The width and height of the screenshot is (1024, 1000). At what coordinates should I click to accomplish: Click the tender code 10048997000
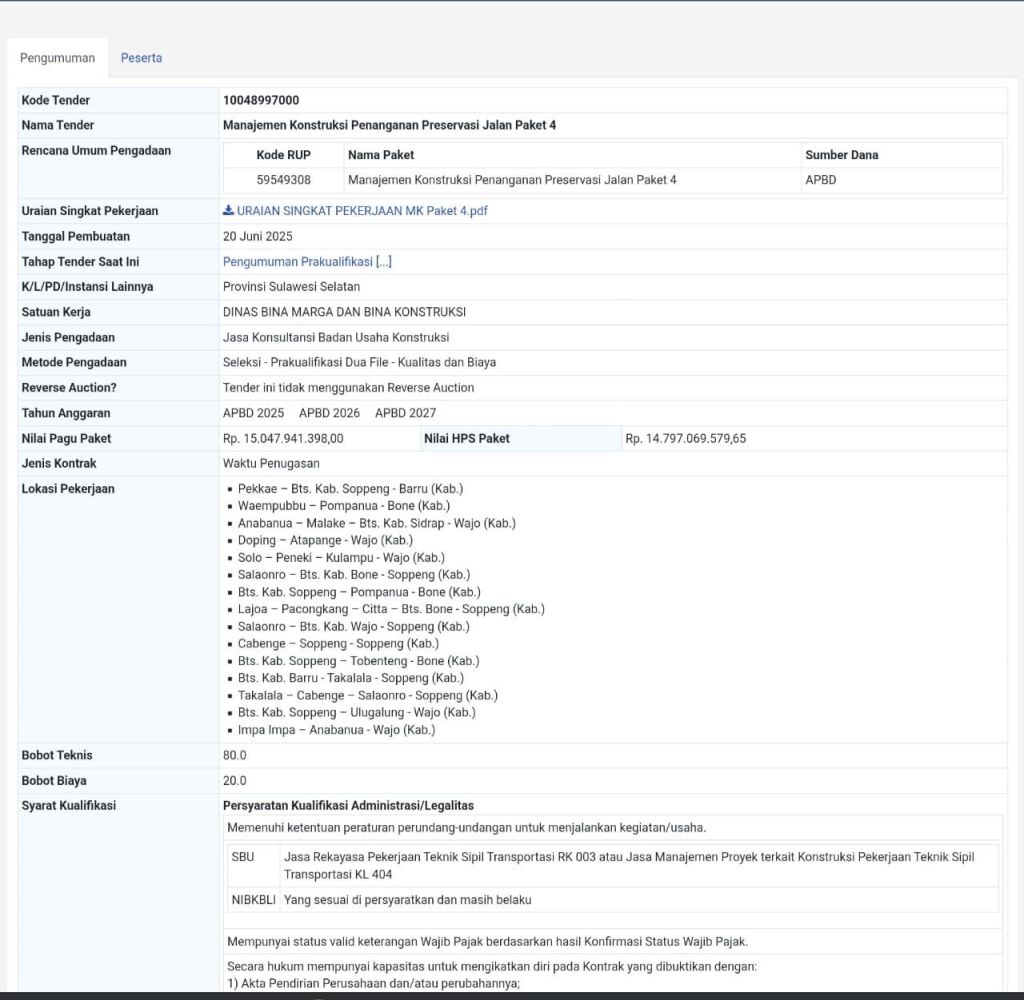[261, 100]
